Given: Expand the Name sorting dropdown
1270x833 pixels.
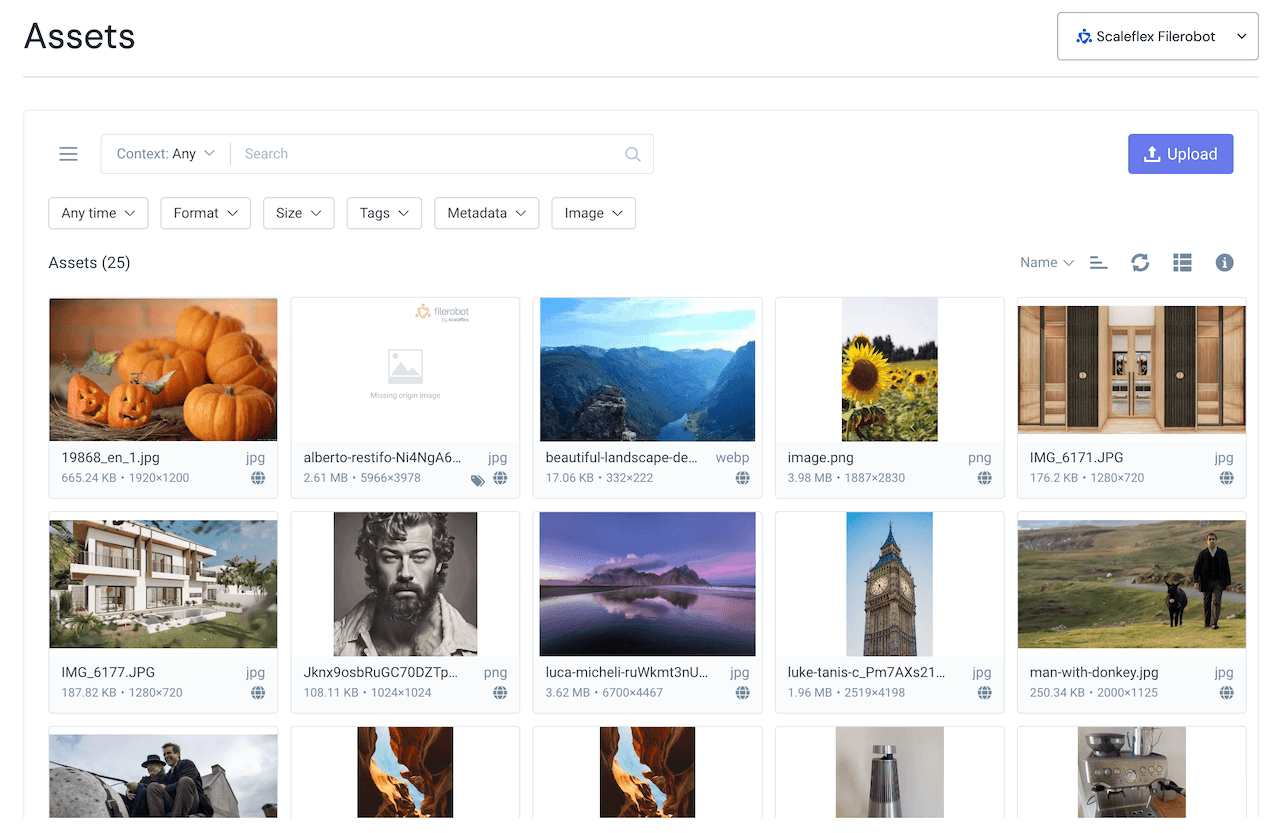Looking at the screenshot, I should coord(1046,262).
